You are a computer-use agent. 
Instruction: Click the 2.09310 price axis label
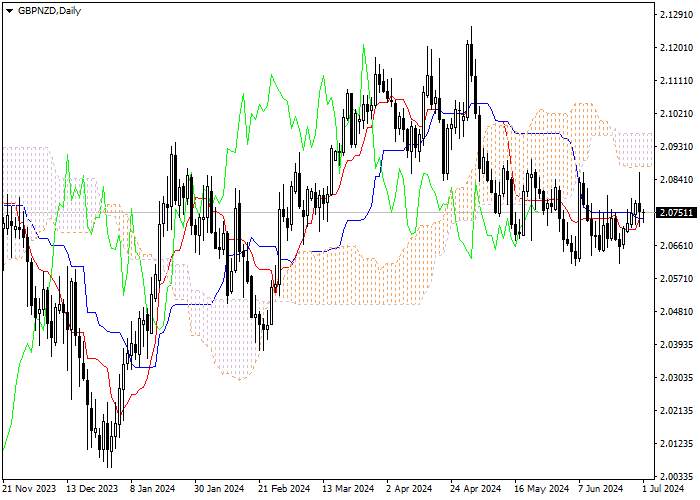tap(676, 147)
